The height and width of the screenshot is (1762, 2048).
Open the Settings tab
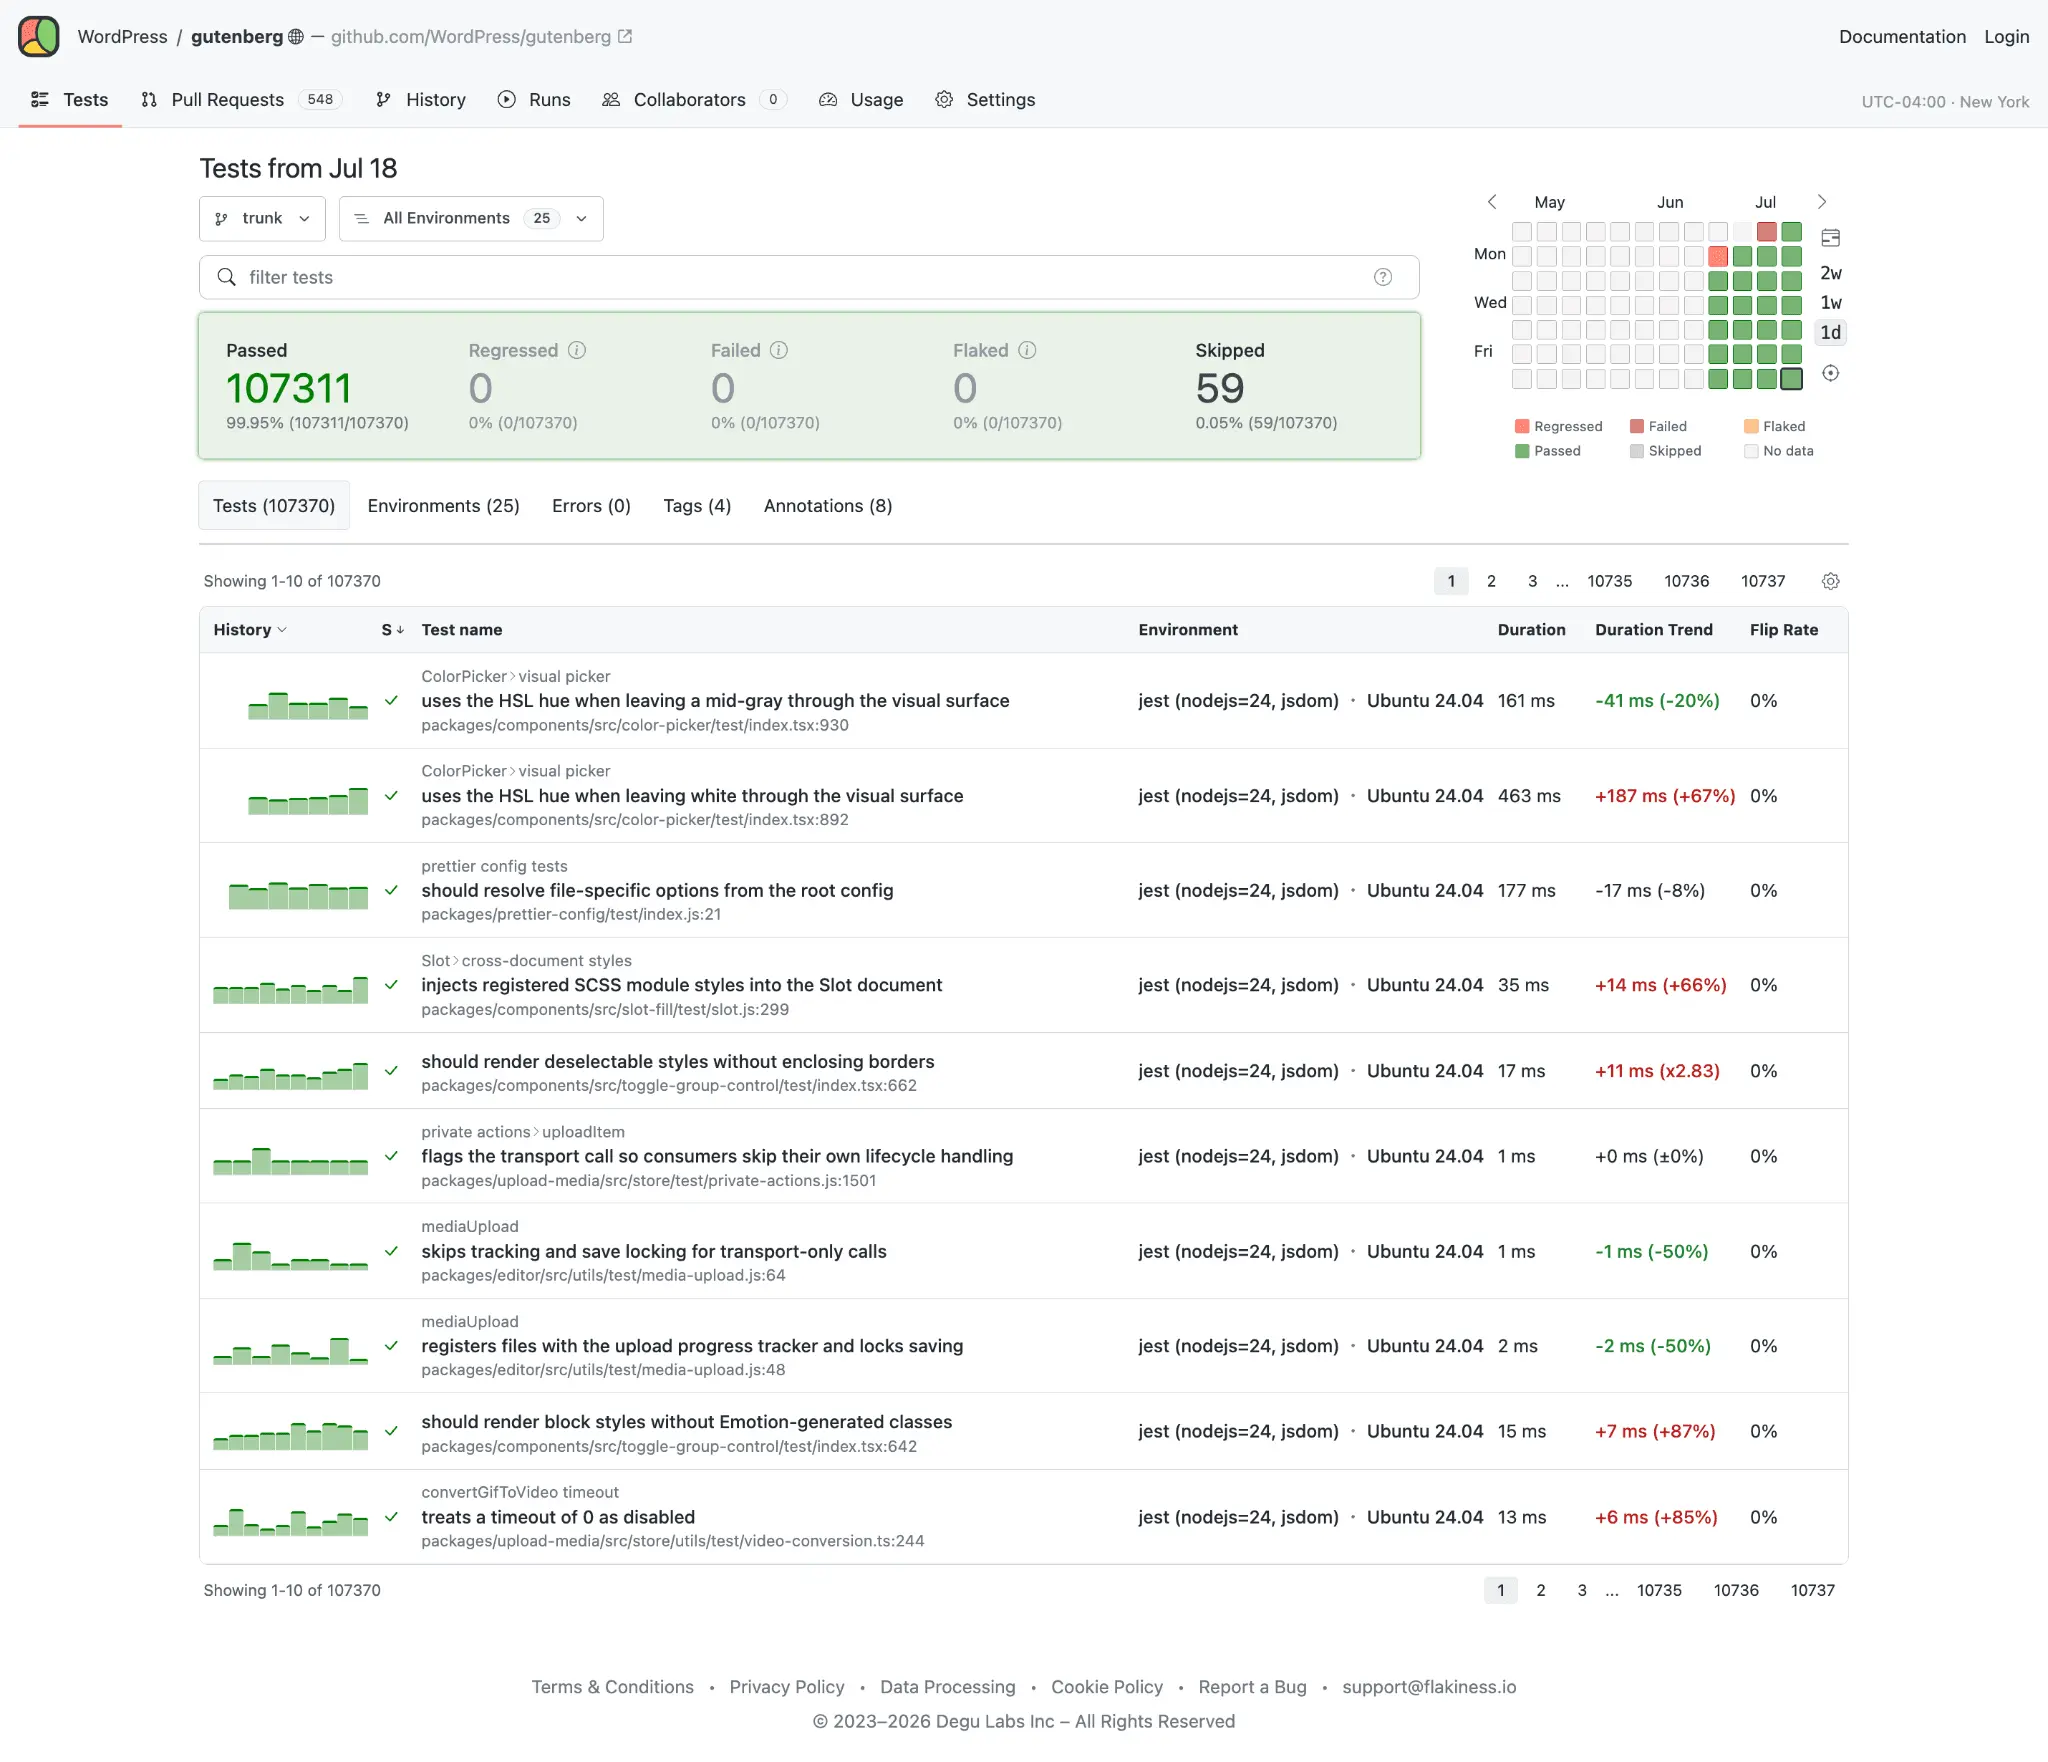click(x=985, y=100)
